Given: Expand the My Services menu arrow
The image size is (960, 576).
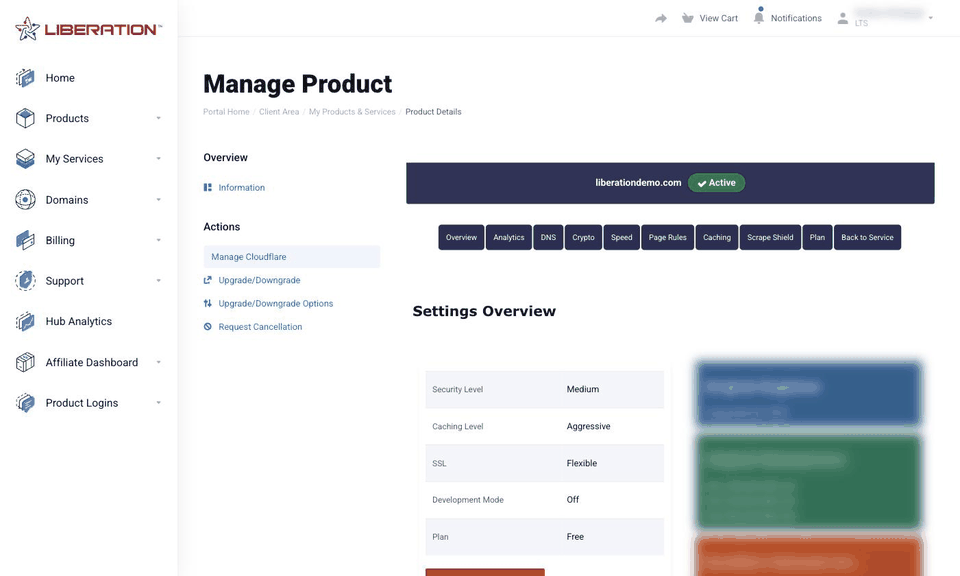Looking at the screenshot, I should pos(159,159).
